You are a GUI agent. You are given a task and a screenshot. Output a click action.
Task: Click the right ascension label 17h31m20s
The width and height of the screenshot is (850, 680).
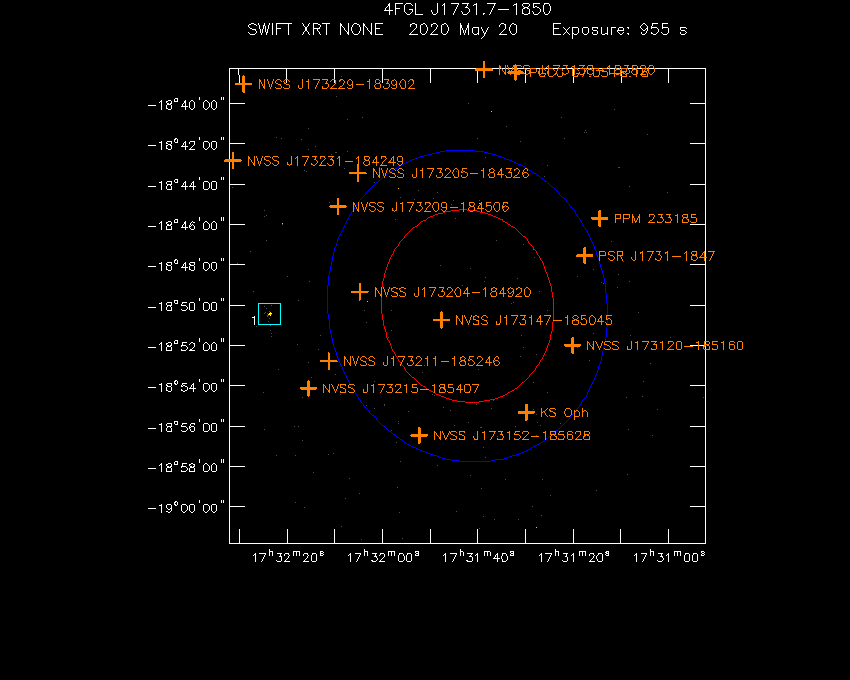[574, 557]
